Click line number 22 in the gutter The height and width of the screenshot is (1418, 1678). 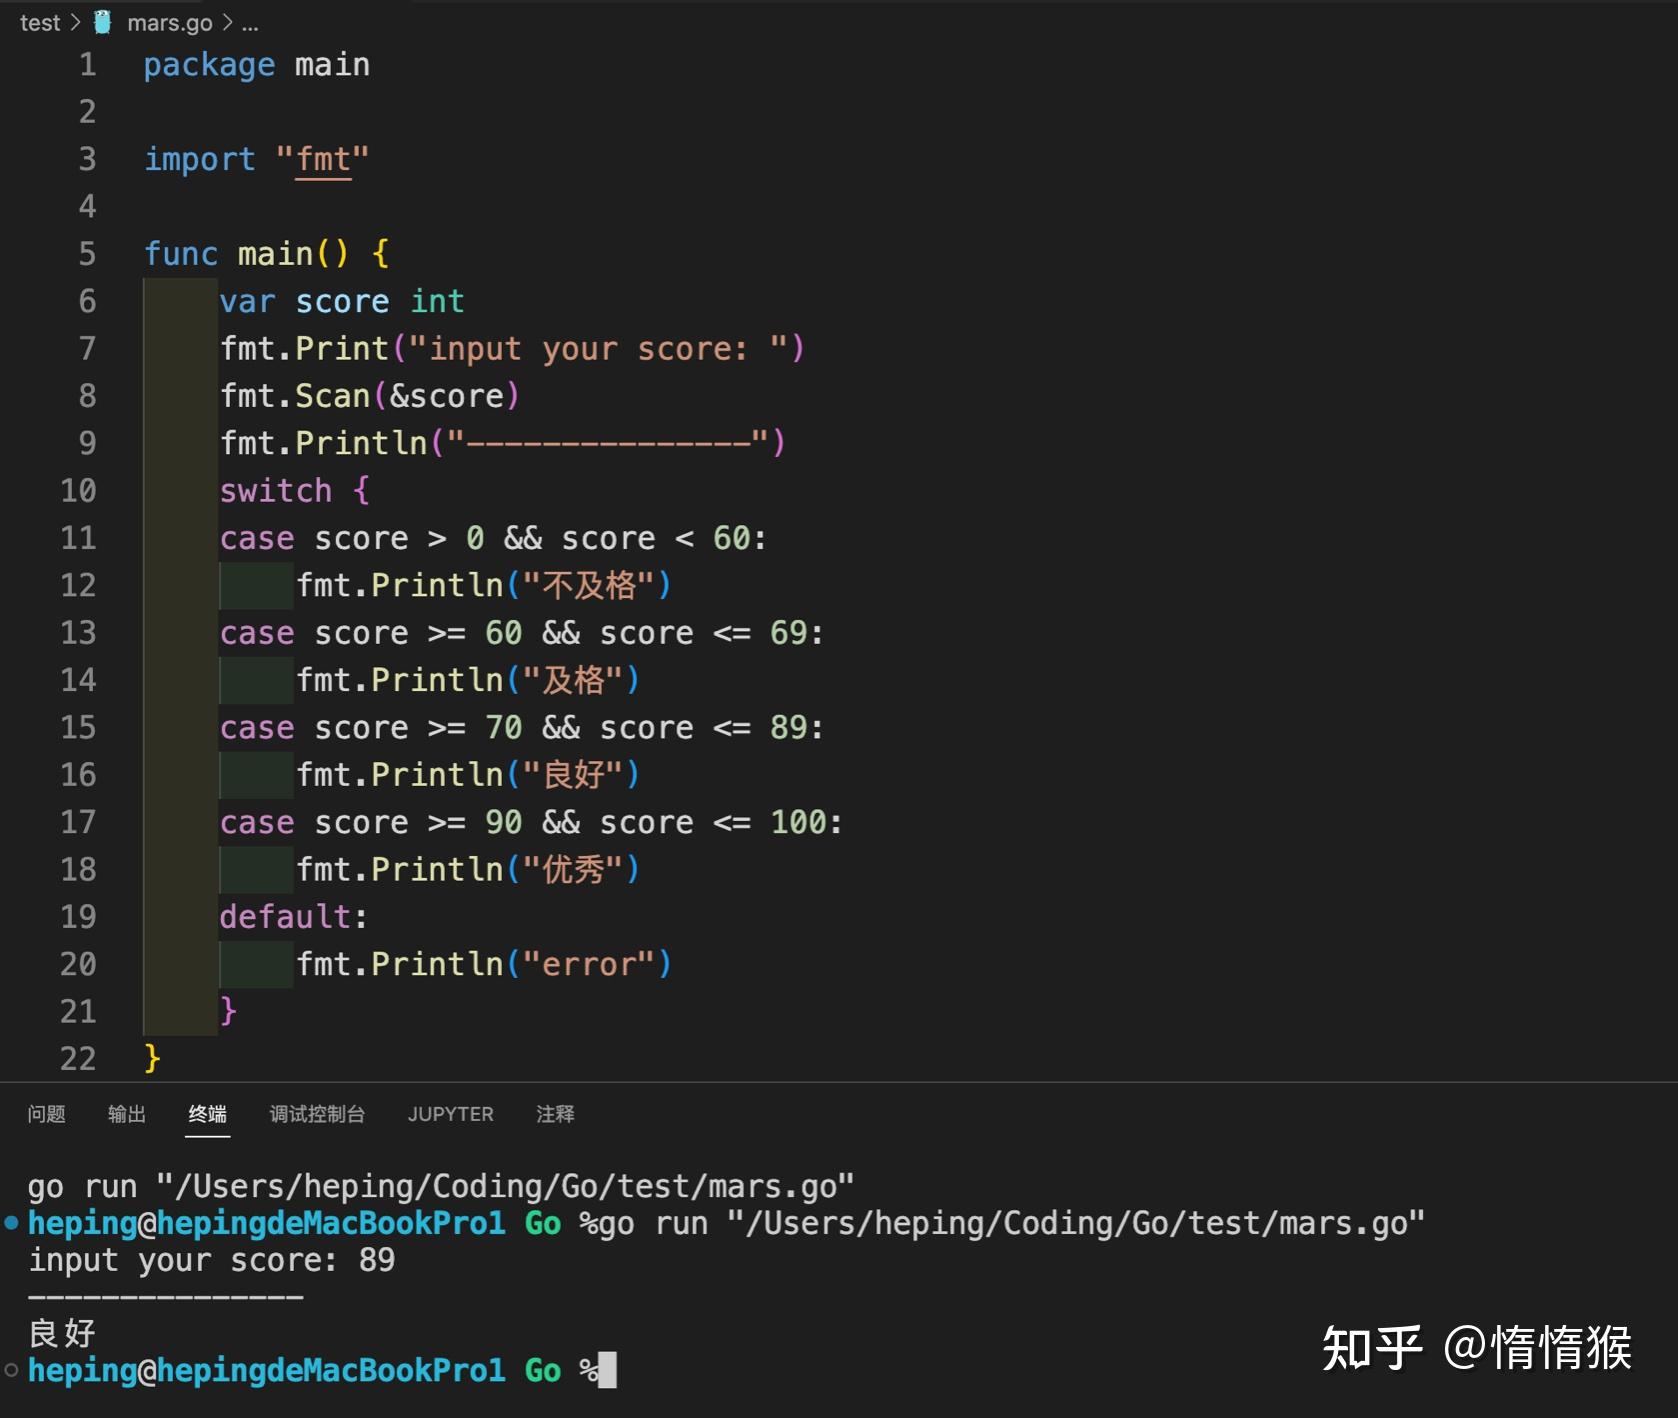click(78, 1059)
